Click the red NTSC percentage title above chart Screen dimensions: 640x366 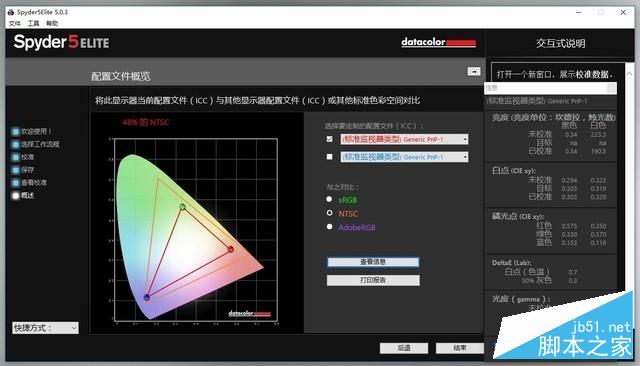pyautogui.click(x=146, y=122)
